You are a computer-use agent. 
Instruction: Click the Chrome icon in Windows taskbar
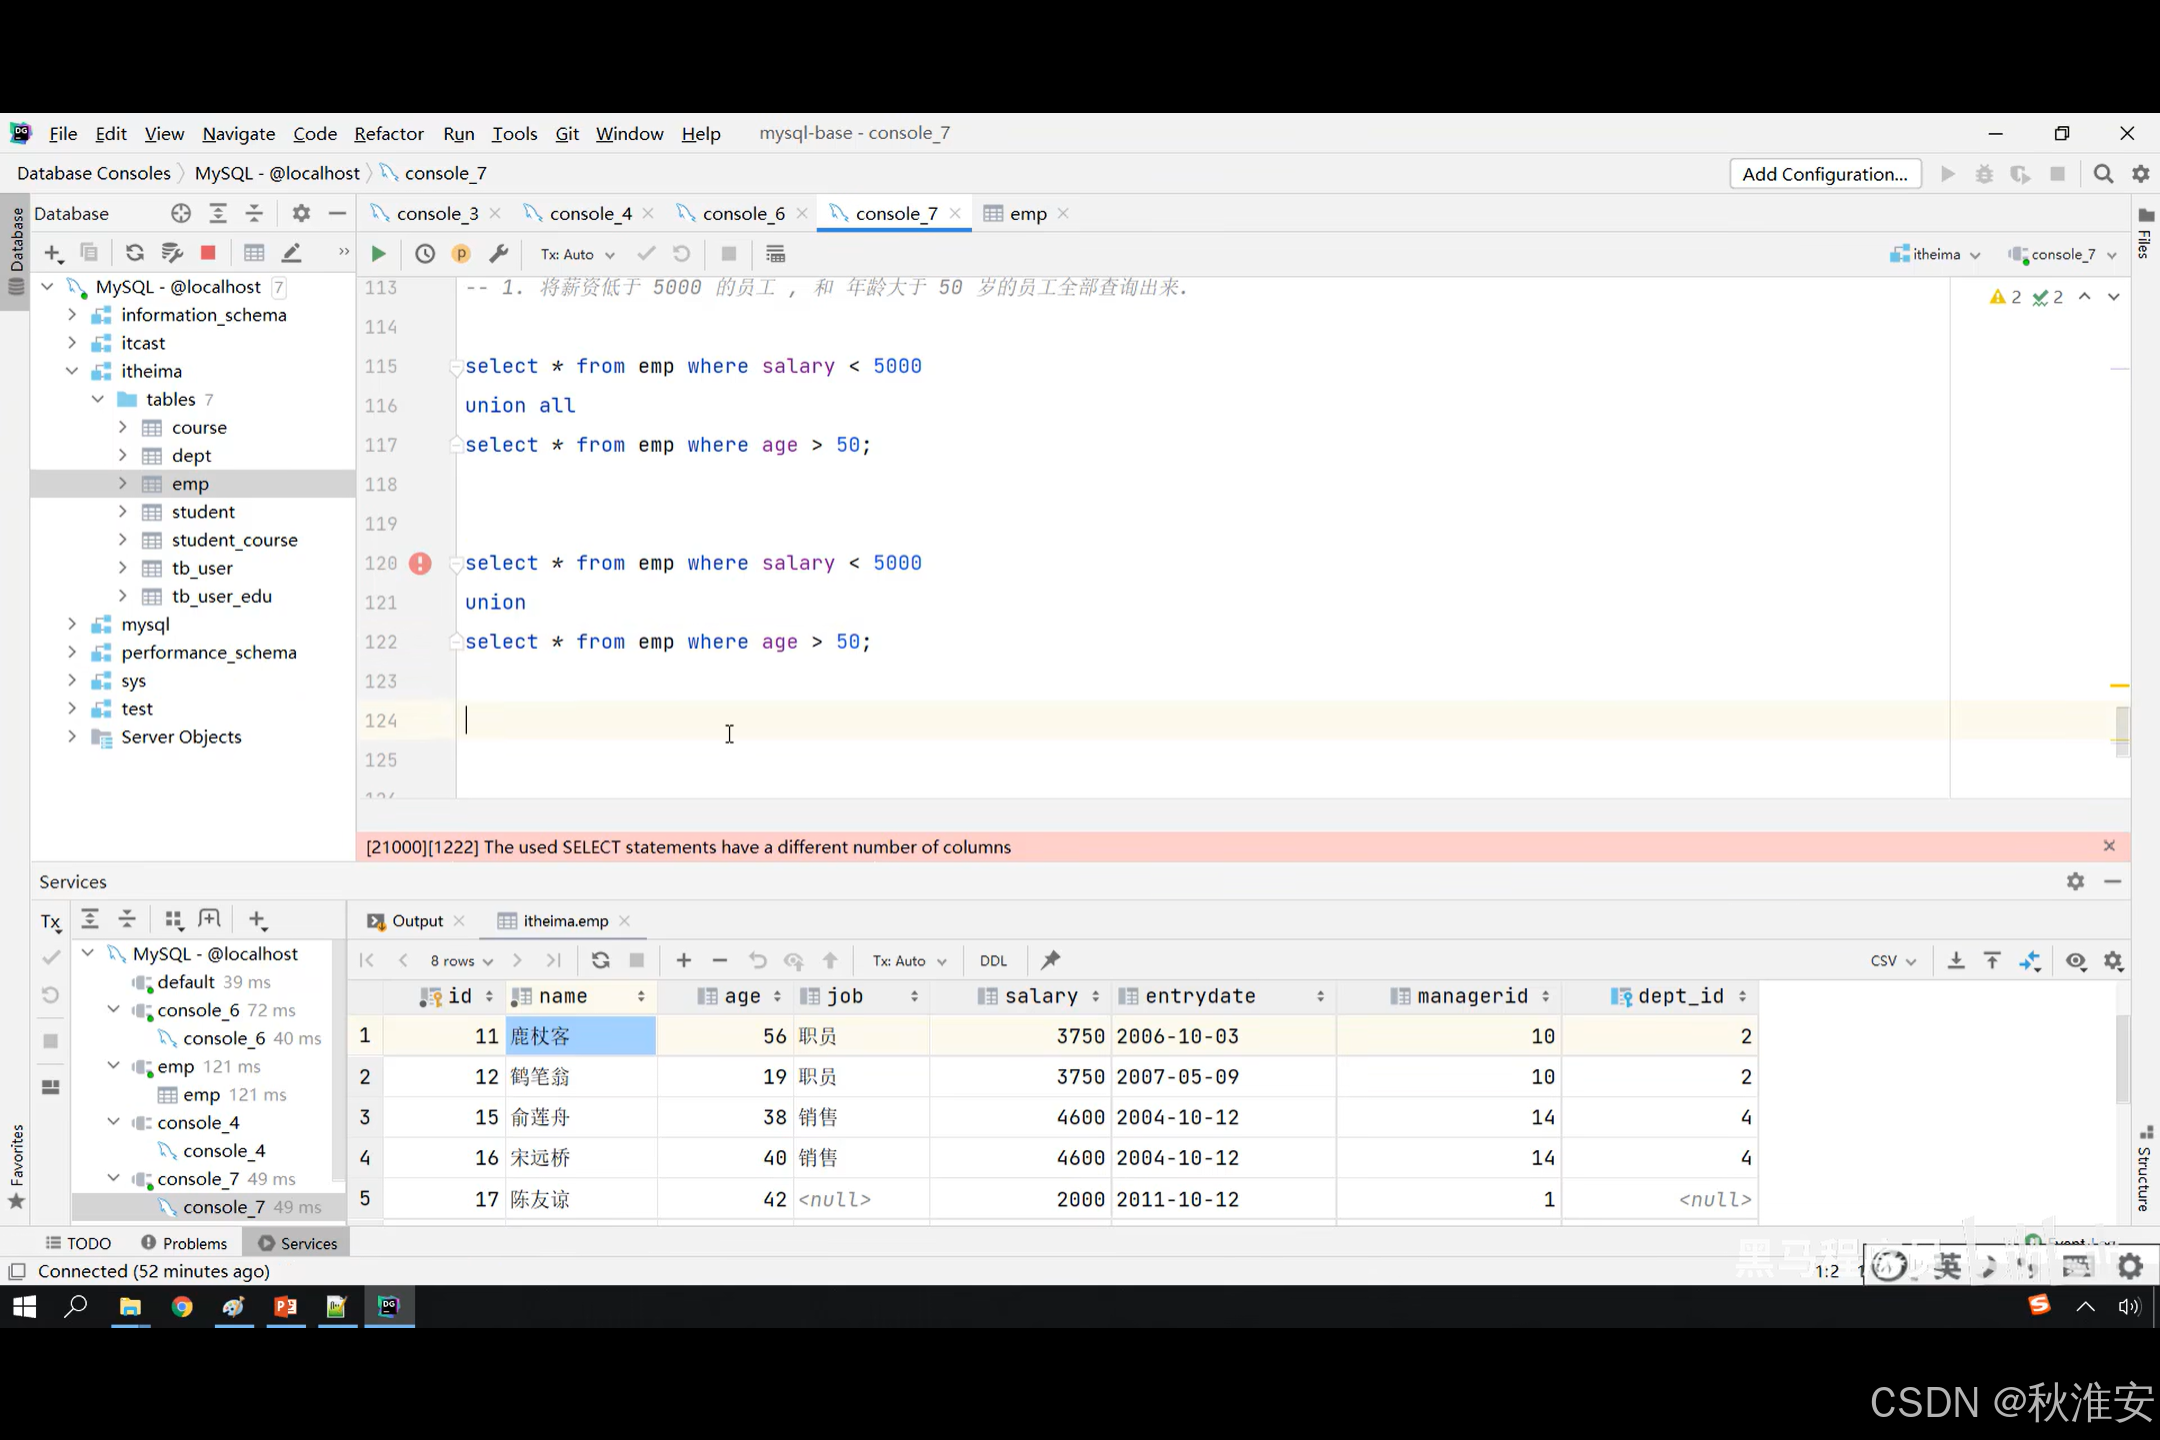point(182,1307)
